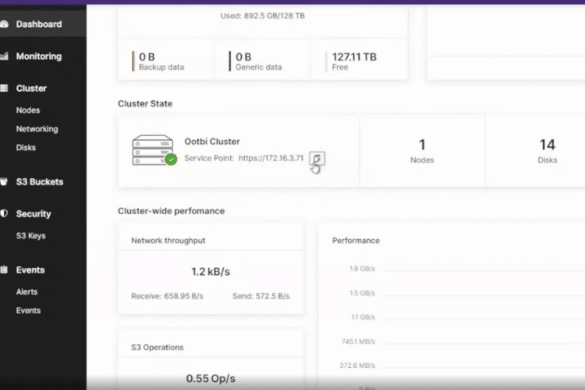This screenshot has height=390, width=585.
Task: Go to Nodes under Cluster
Action: [x=28, y=110]
